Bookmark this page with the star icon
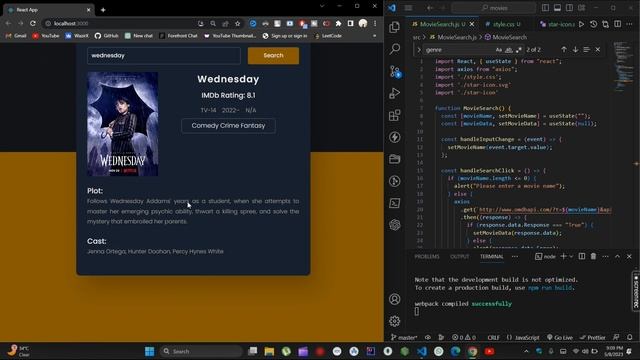 point(238,24)
